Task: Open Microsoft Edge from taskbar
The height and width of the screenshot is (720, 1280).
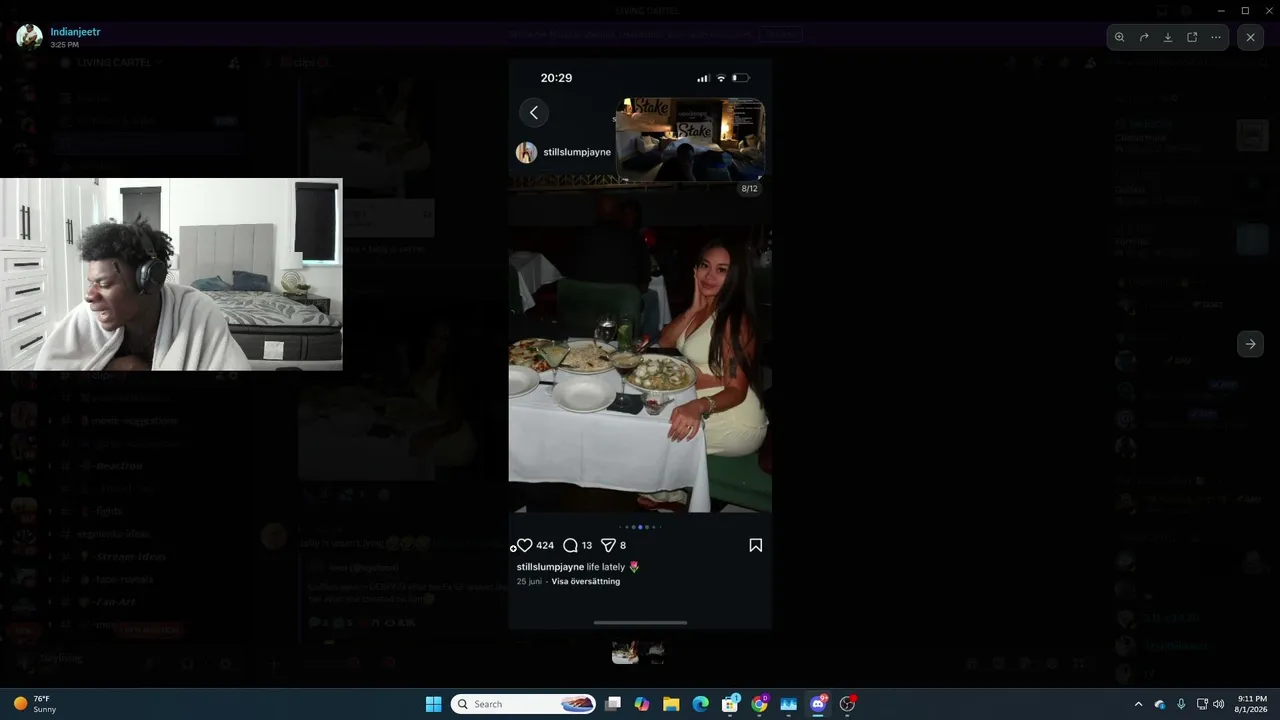Action: (701, 704)
